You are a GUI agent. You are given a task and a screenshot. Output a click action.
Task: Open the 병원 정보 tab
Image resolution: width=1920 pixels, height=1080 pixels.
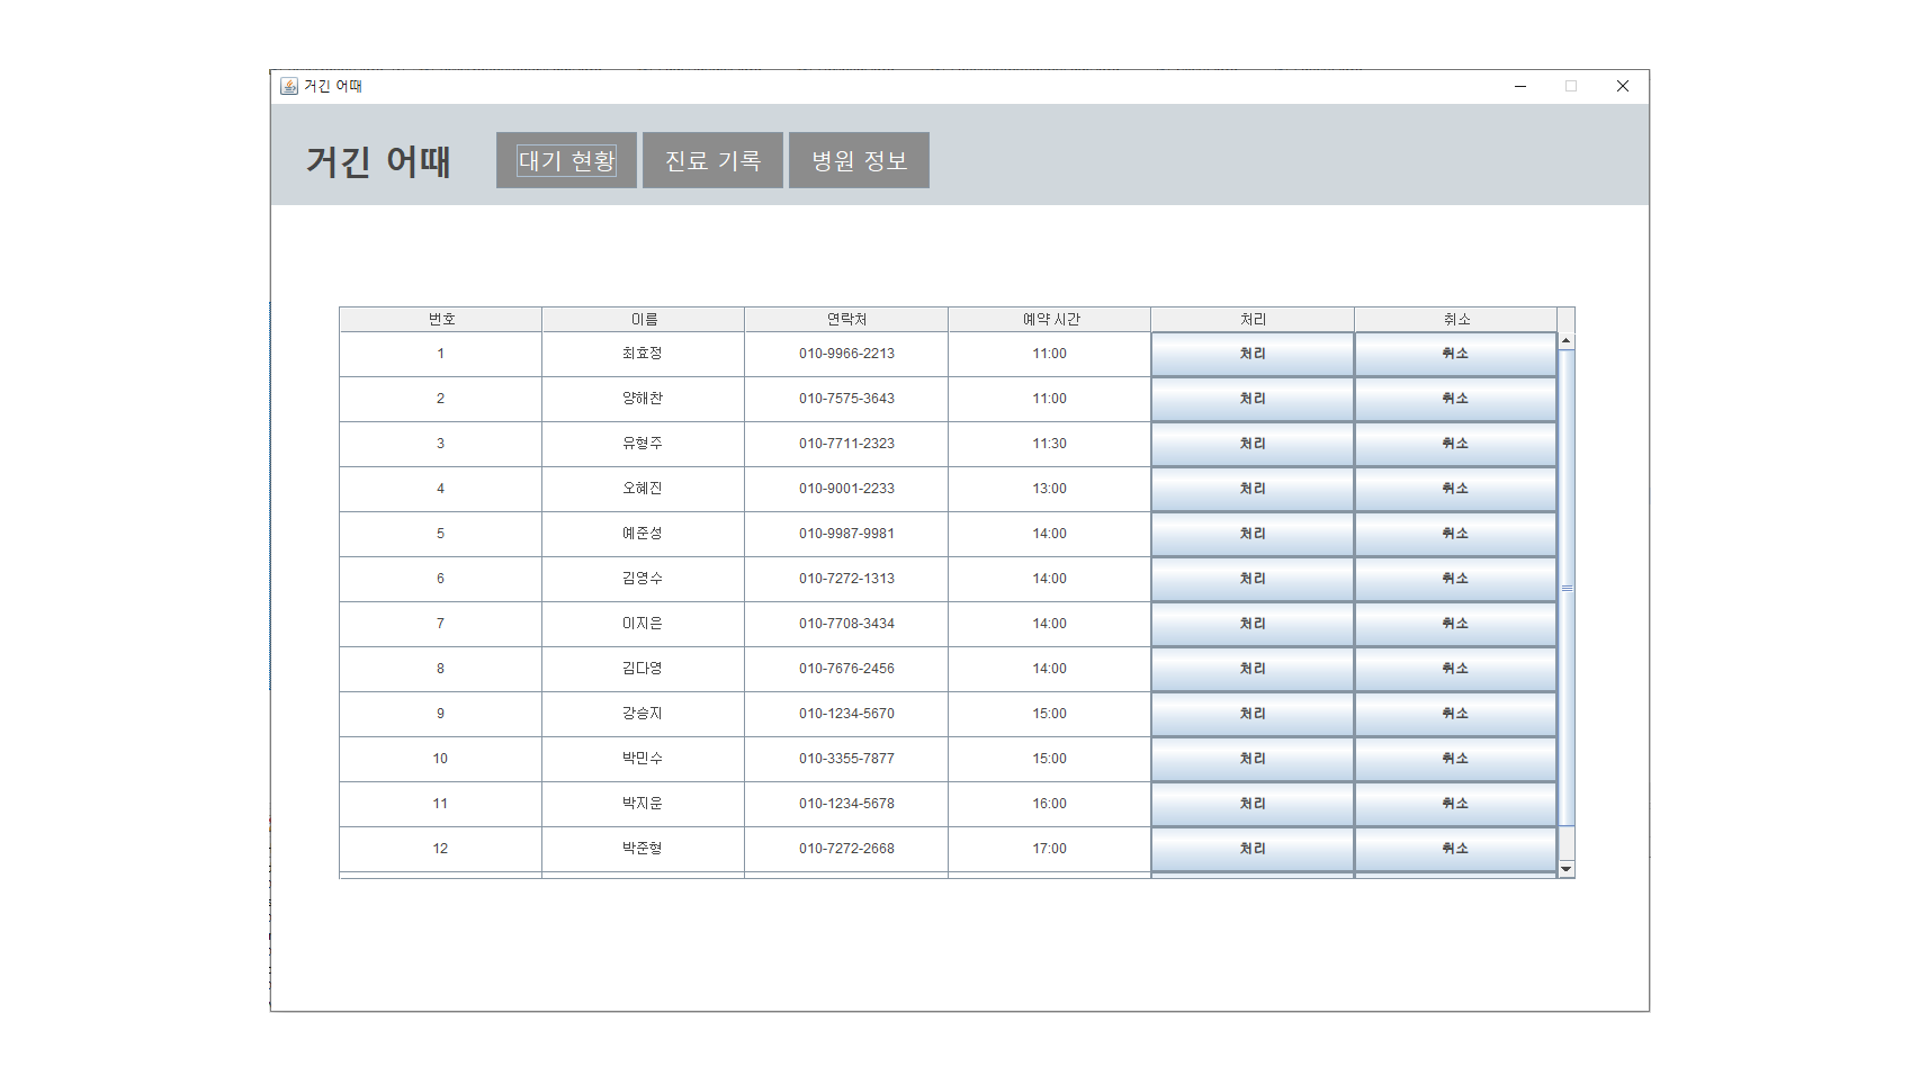coord(858,160)
